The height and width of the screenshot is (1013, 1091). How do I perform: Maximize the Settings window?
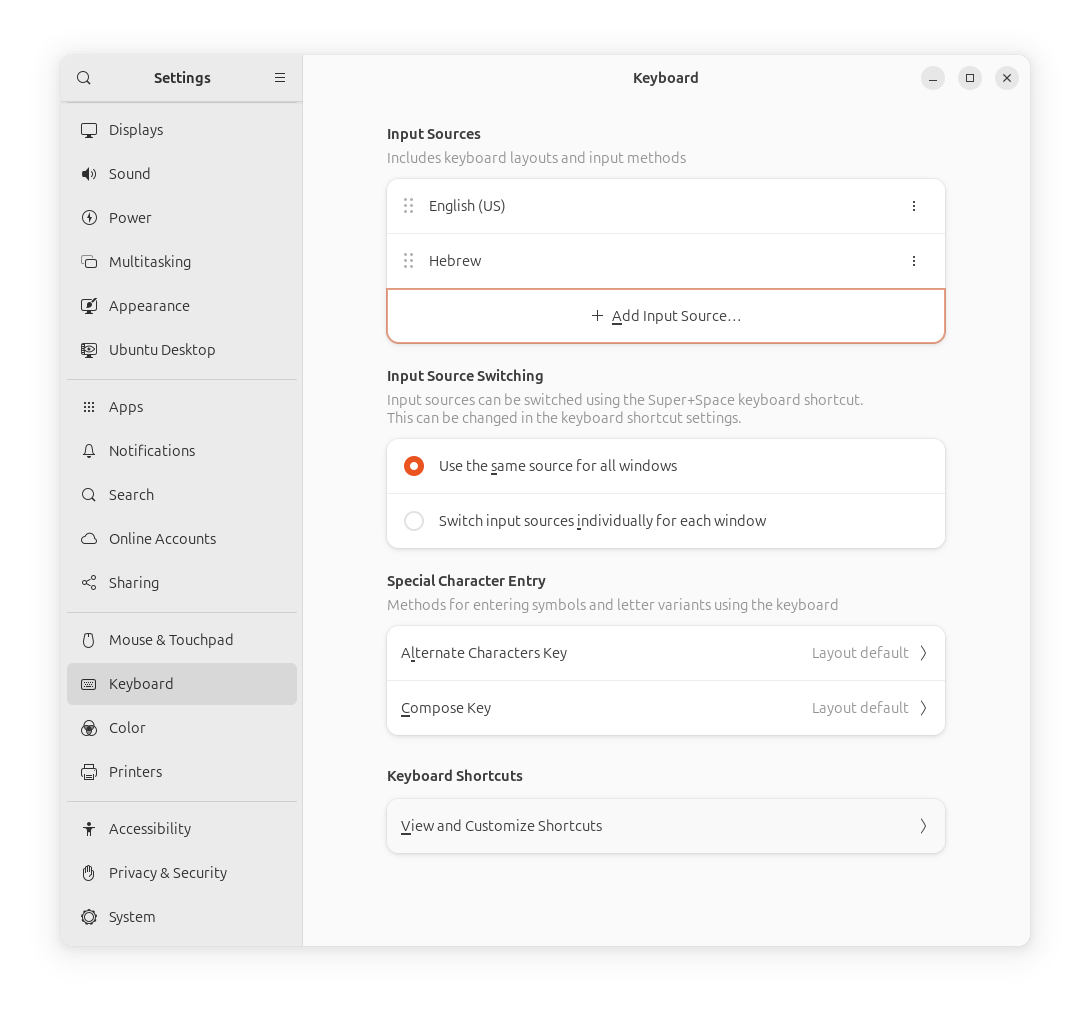(x=970, y=78)
